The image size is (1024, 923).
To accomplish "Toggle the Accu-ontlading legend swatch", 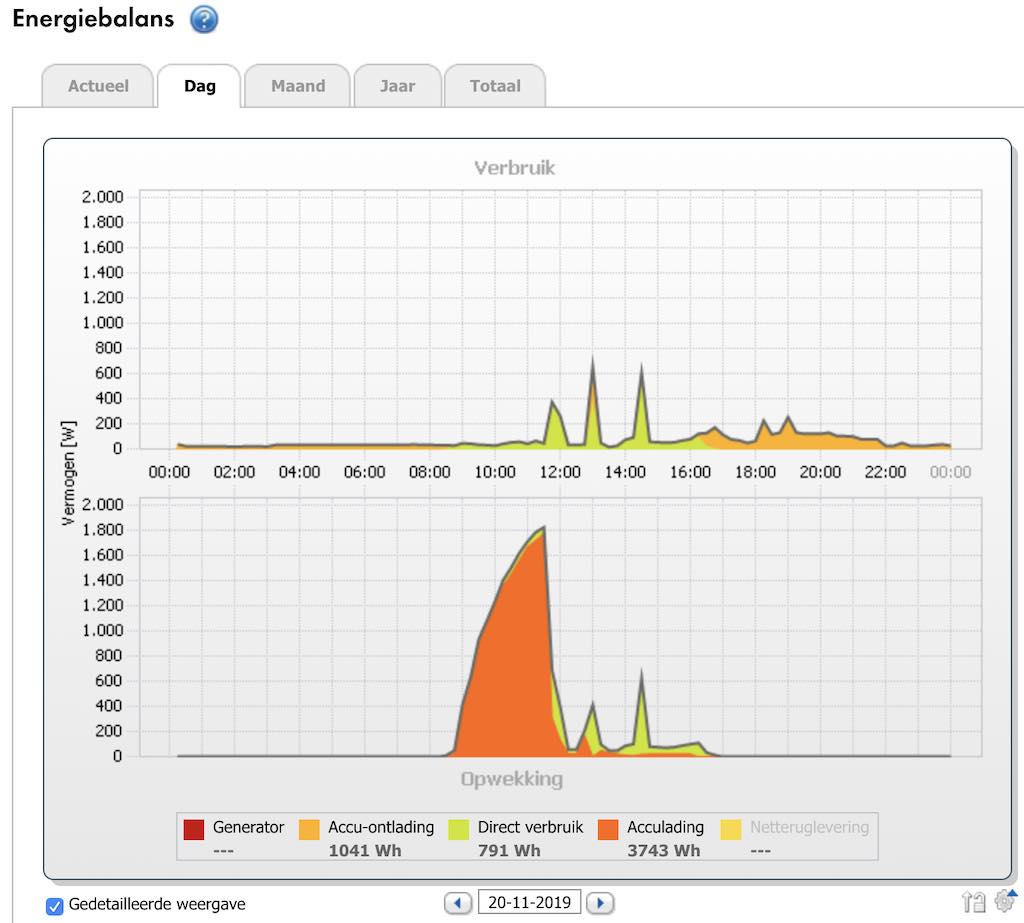I will coord(310,829).
